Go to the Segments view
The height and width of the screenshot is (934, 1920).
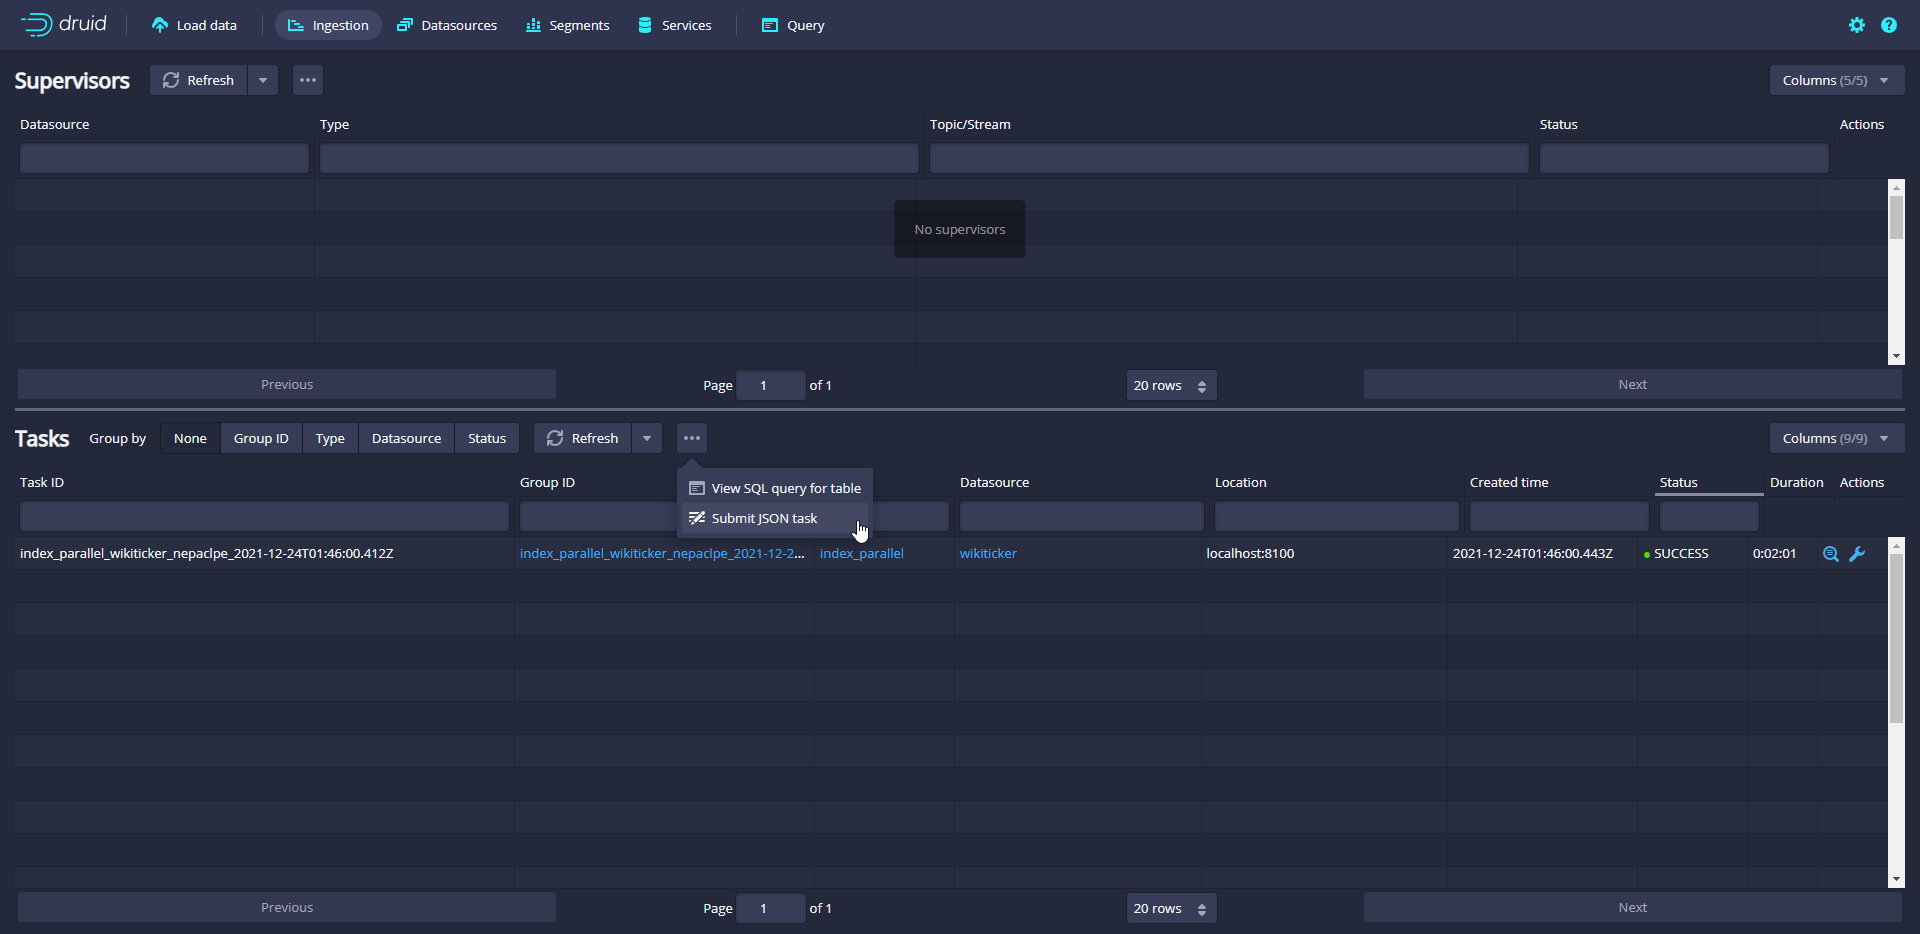[567, 25]
